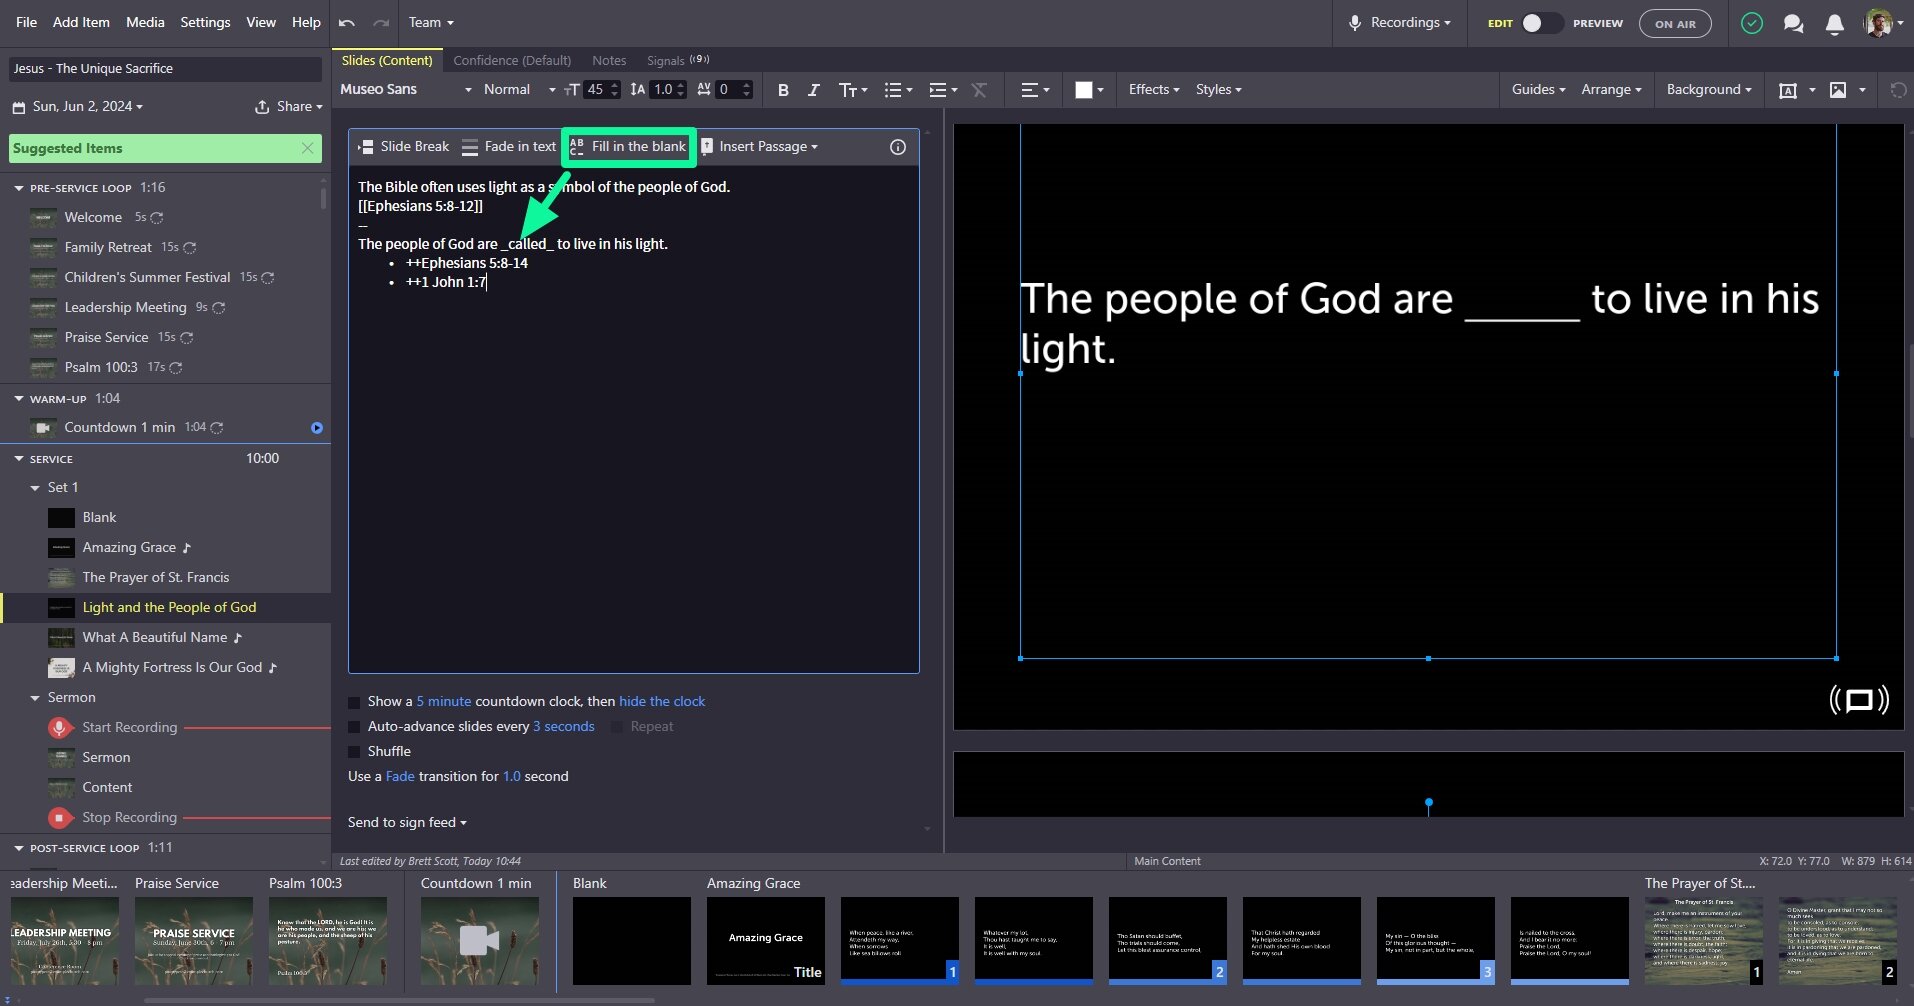
Task: Collapse the Sermon group
Action: point(35,698)
